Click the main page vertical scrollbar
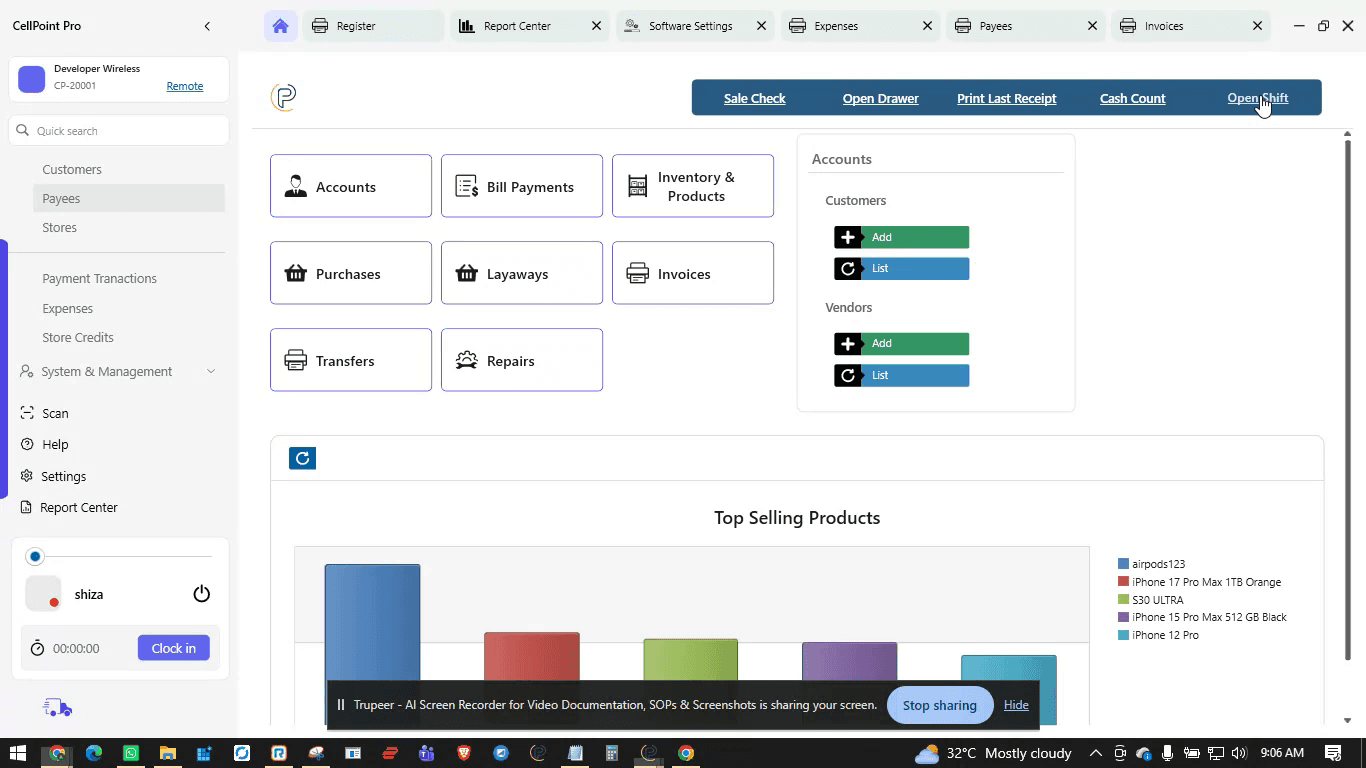This screenshot has width=1366, height=768. (1347, 400)
